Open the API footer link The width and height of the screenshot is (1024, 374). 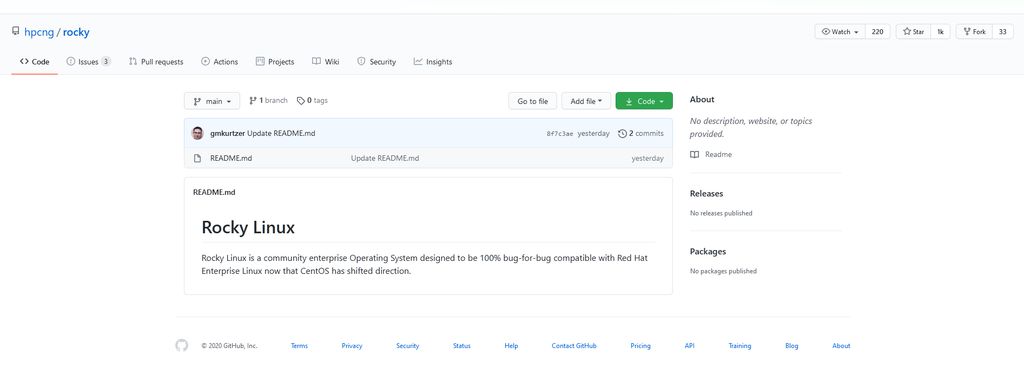pyautogui.click(x=689, y=346)
